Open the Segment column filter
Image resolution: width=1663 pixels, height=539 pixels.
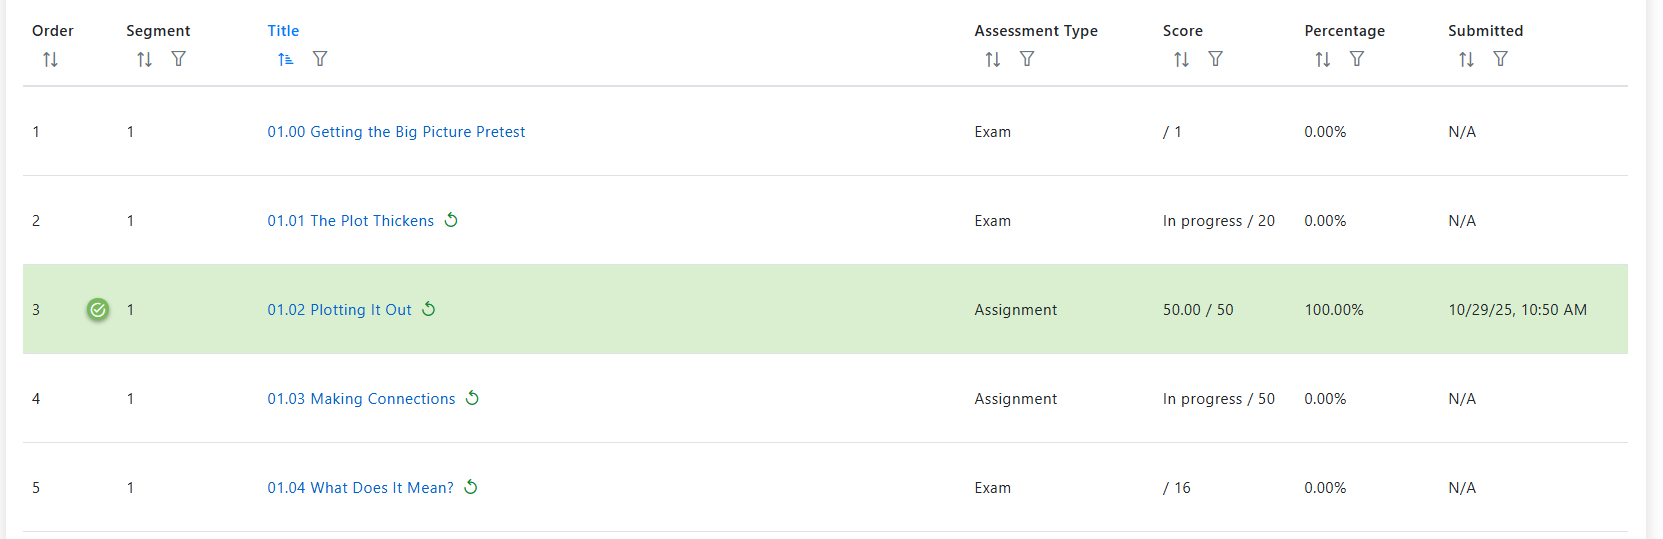pos(178,59)
